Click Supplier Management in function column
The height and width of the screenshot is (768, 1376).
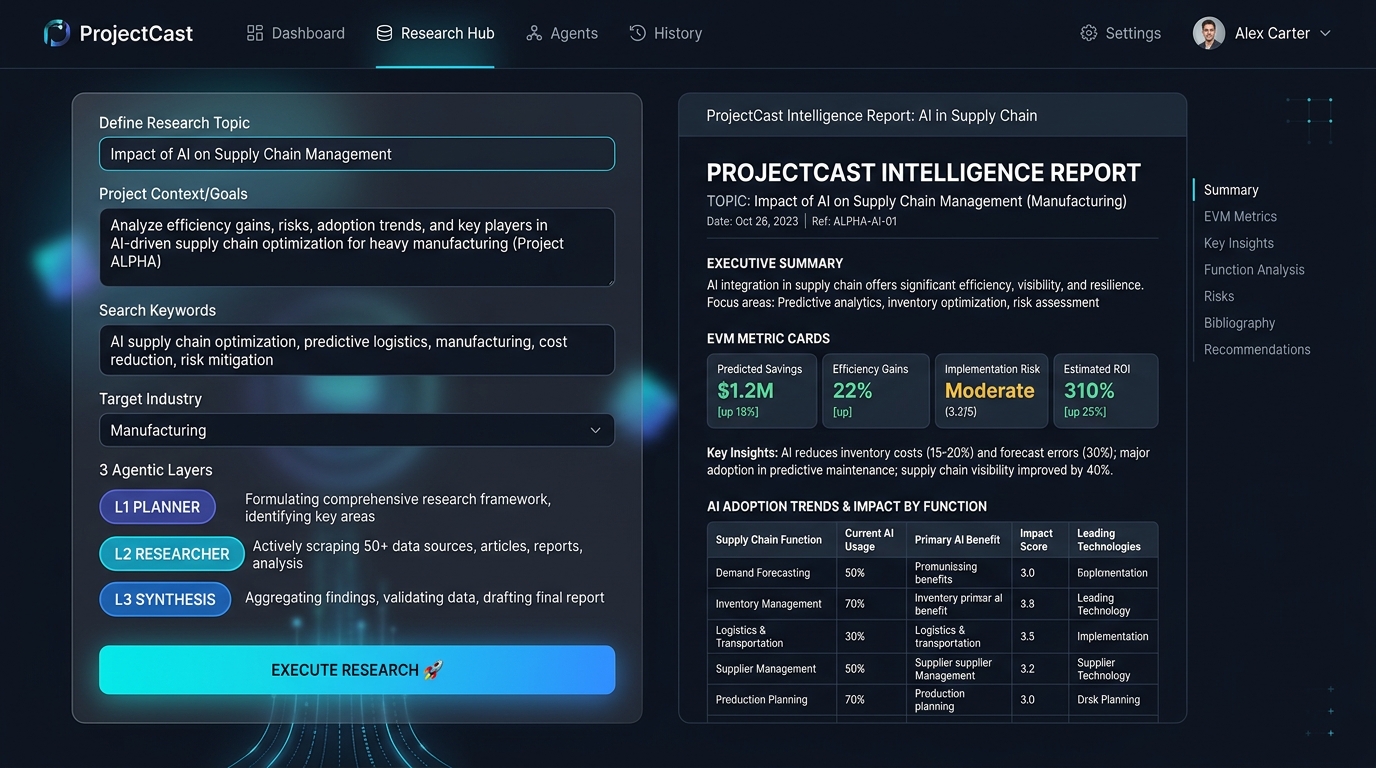(x=766, y=669)
